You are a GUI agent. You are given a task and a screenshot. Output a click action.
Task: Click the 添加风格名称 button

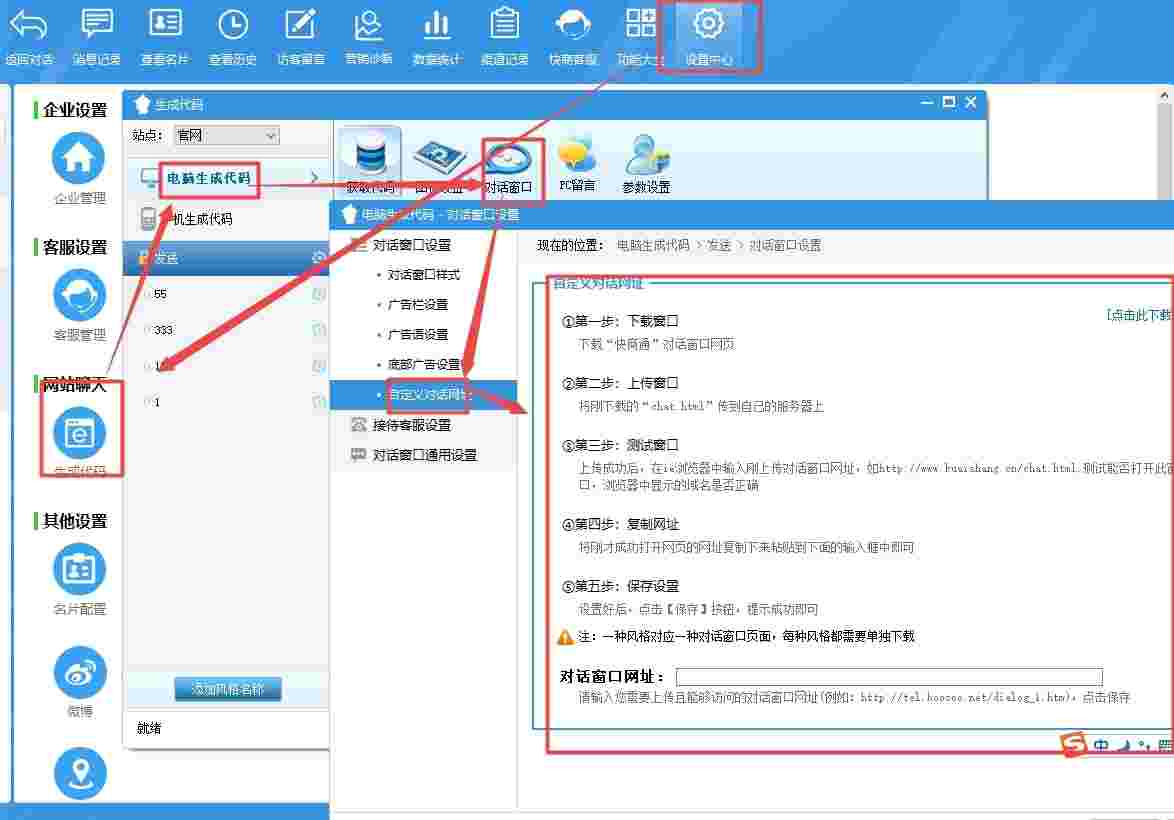[226, 689]
